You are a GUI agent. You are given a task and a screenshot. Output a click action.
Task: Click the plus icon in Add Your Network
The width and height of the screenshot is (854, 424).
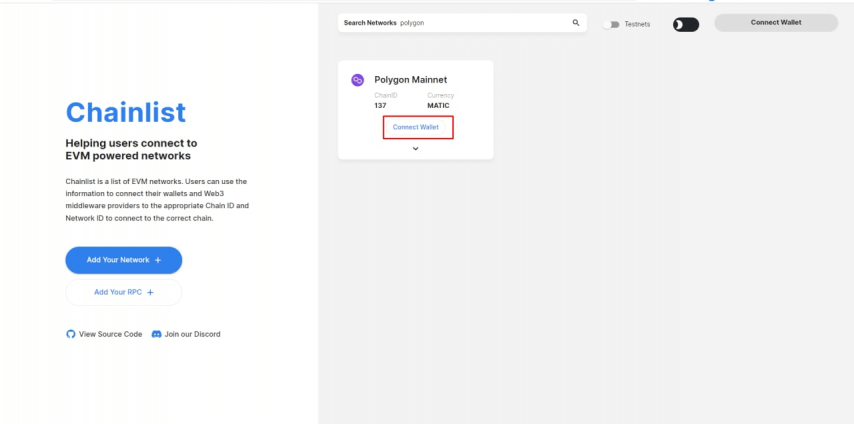pos(158,260)
